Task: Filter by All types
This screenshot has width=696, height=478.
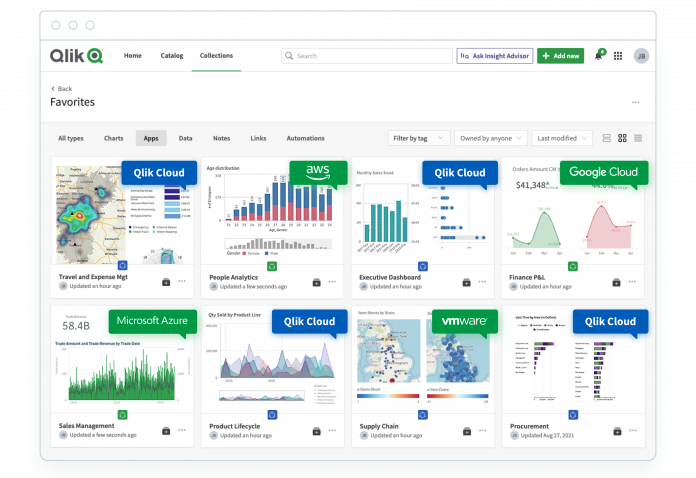Action: pyautogui.click(x=71, y=138)
